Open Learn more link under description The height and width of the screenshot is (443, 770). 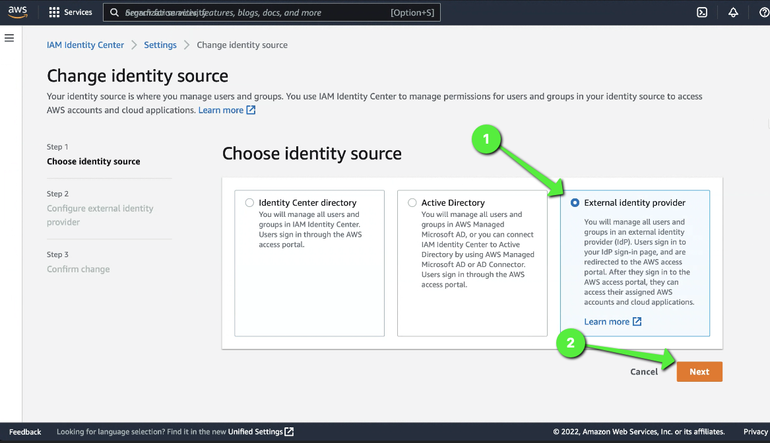pyautogui.click(x=221, y=110)
